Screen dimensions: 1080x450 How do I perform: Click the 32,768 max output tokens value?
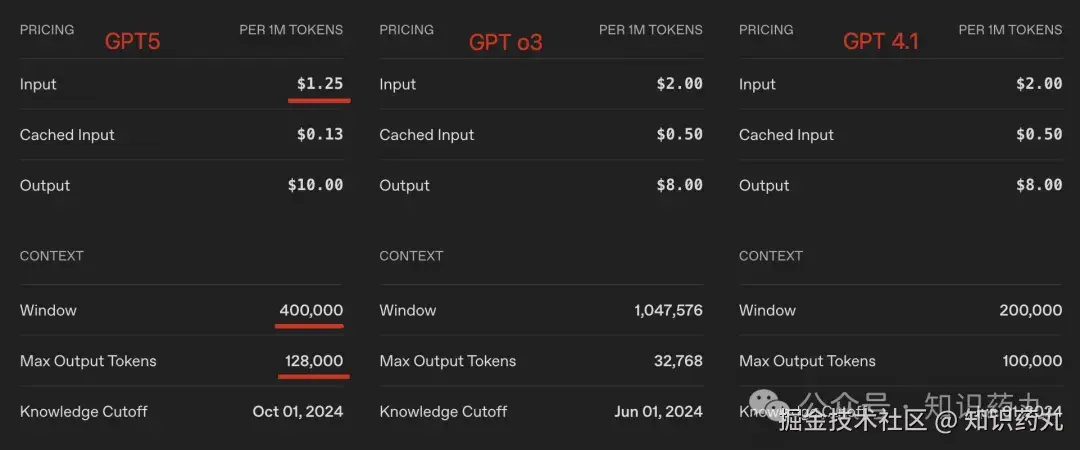pyautogui.click(x=678, y=361)
